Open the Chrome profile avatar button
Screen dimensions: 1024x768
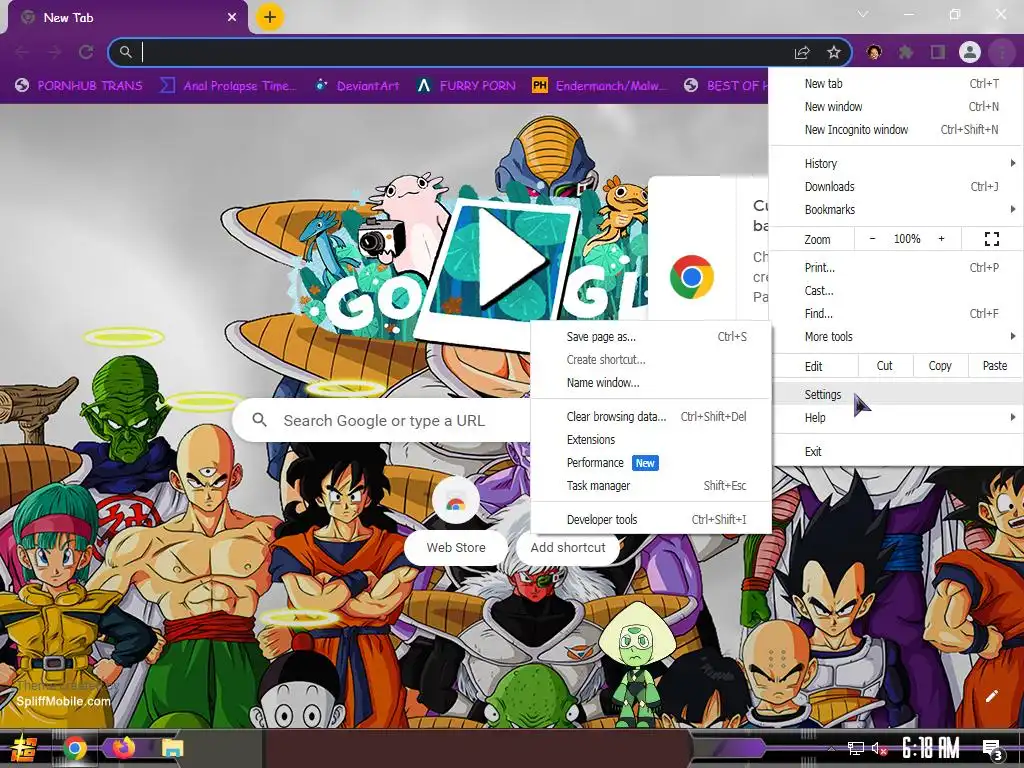click(970, 52)
